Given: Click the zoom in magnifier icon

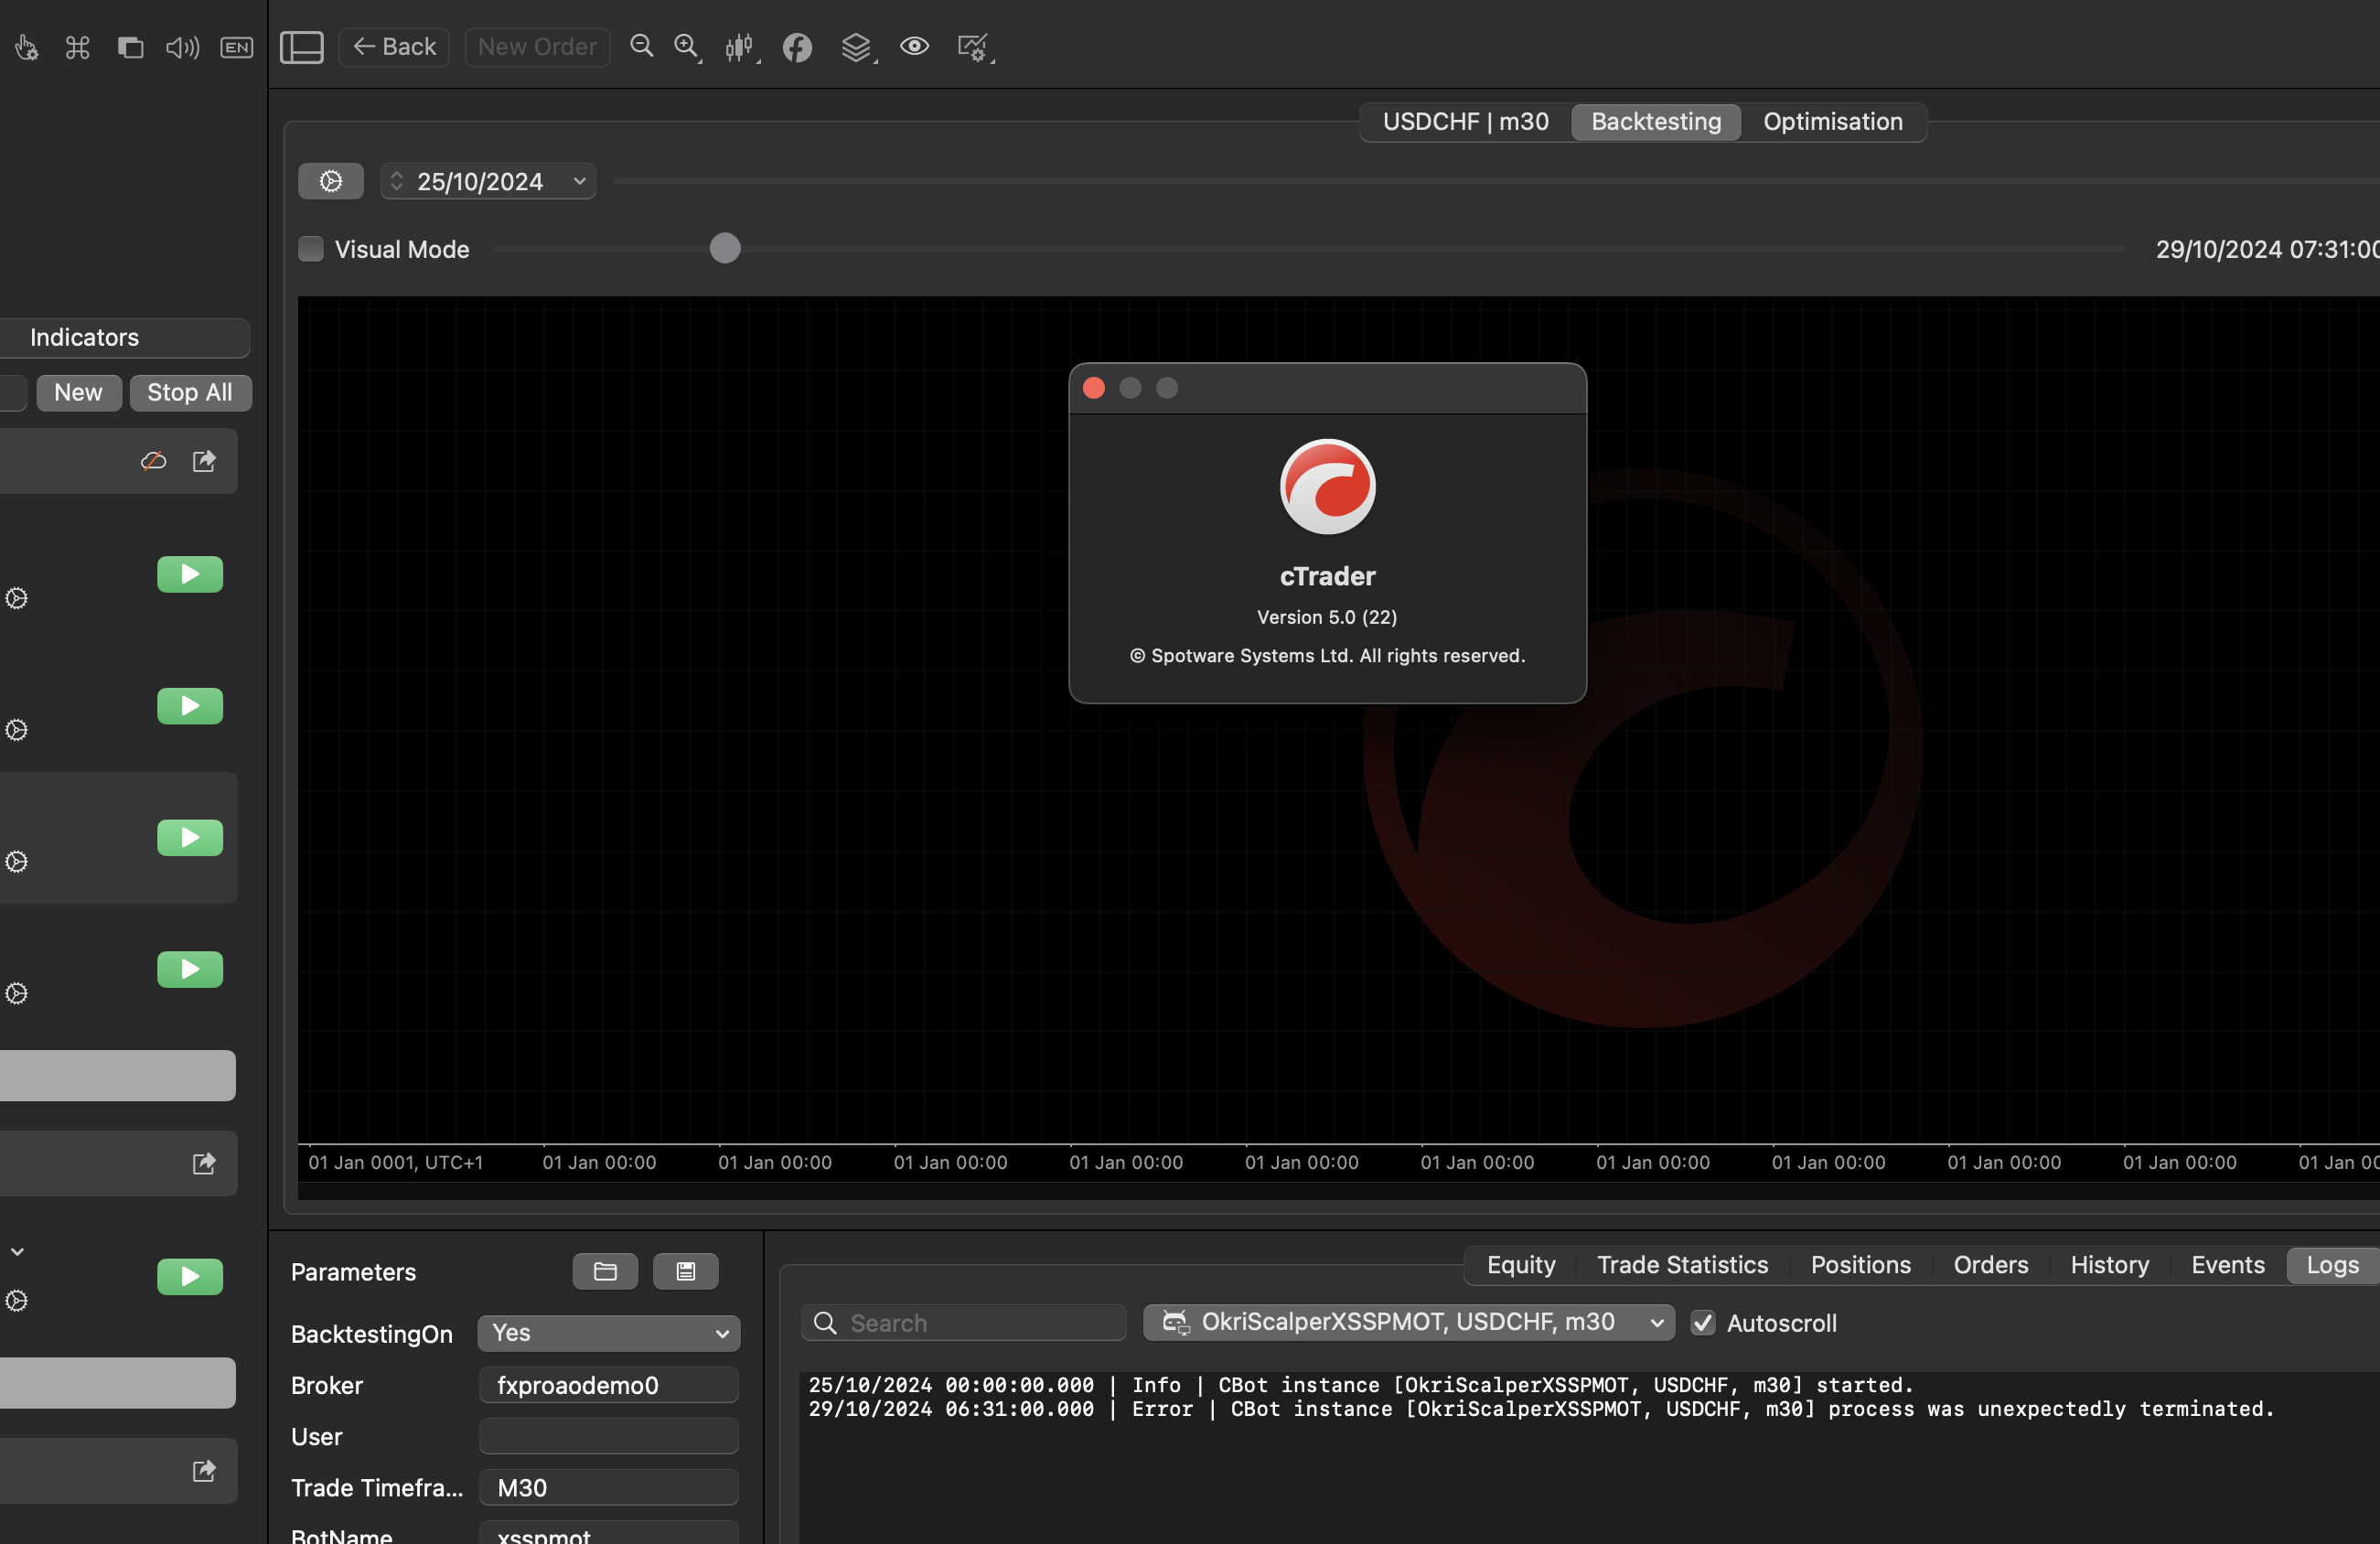Looking at the screenshot, I should 687,47.
